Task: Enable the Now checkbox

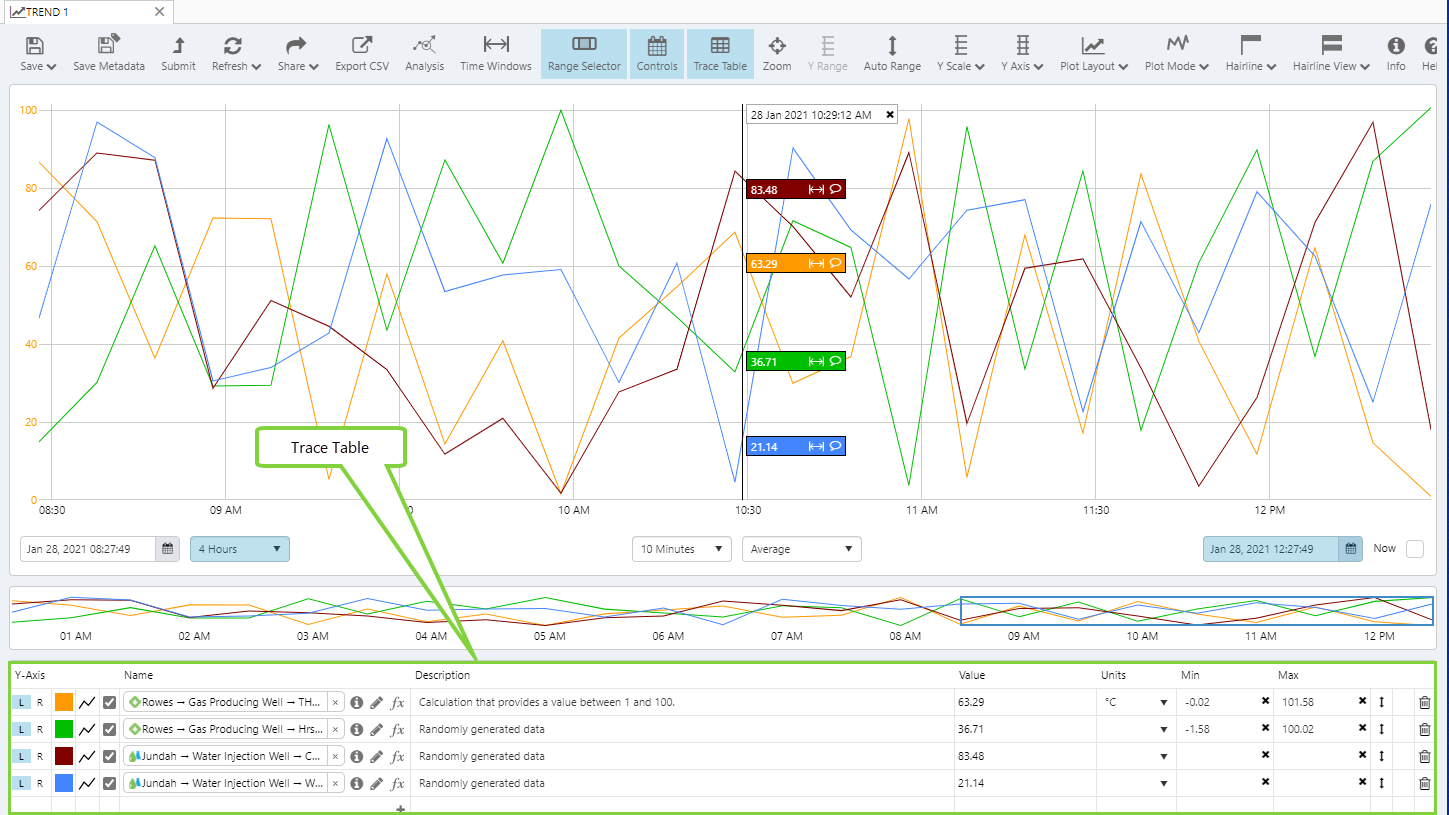Action: click(x=1414, y=549)
